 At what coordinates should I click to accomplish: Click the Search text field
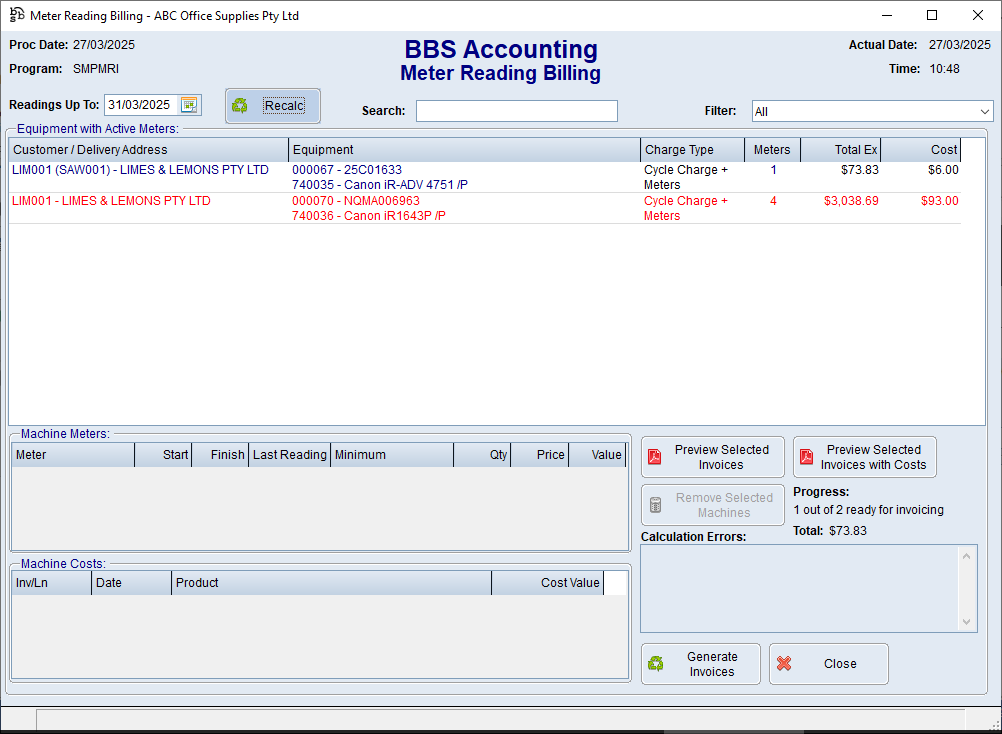[516, 111]
